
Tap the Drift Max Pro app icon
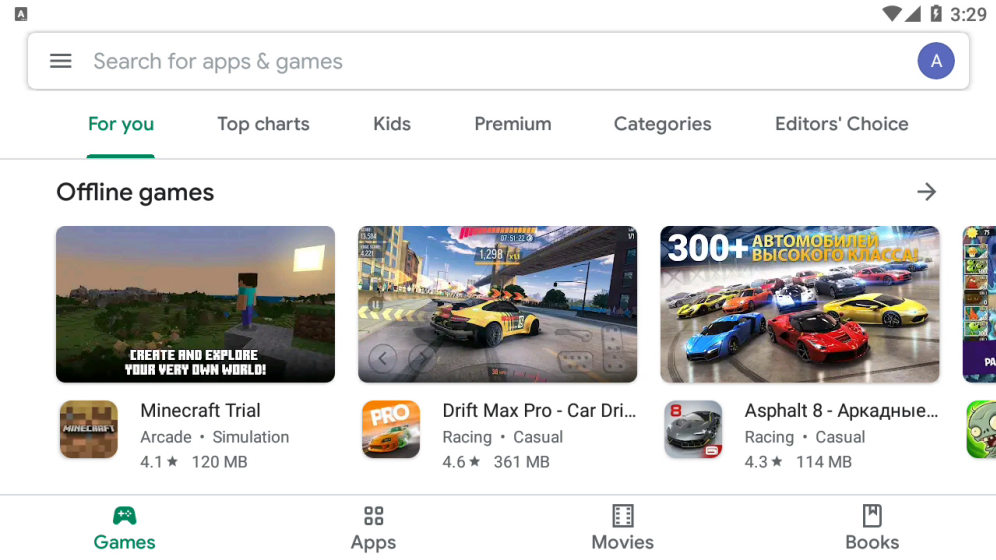coord(391,430)
